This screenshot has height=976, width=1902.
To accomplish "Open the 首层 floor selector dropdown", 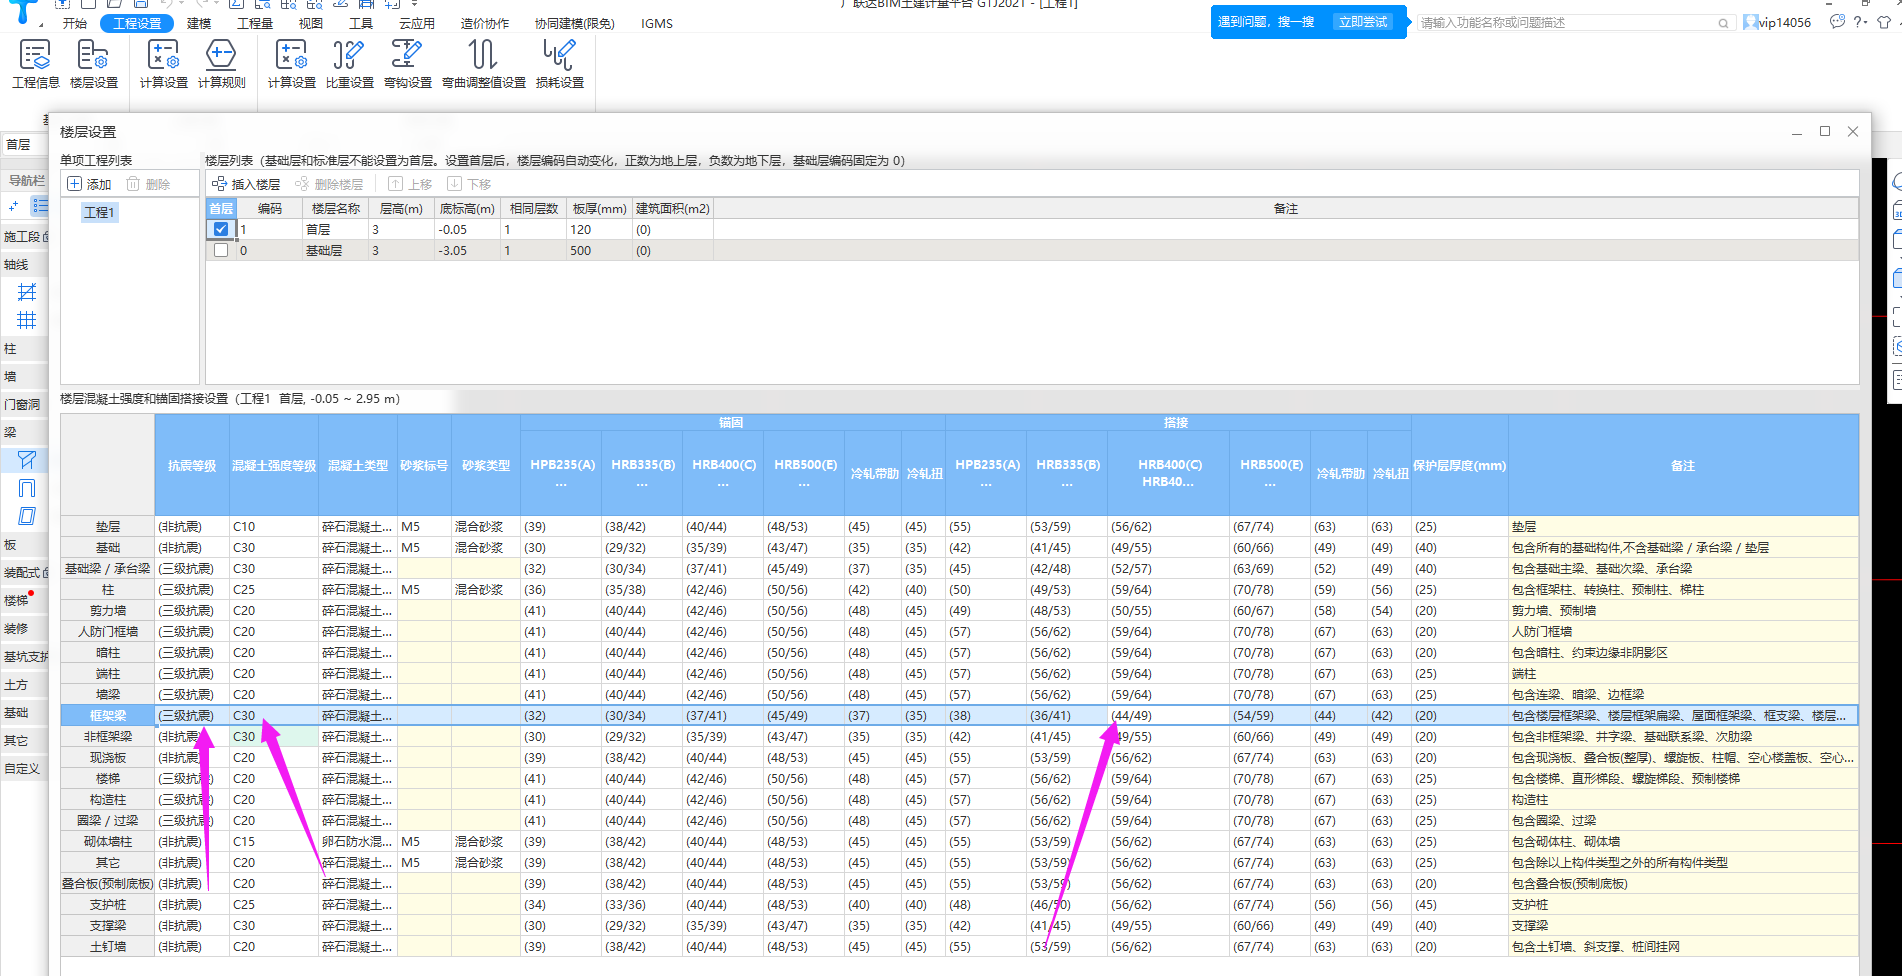I will (x=24, y=144).
